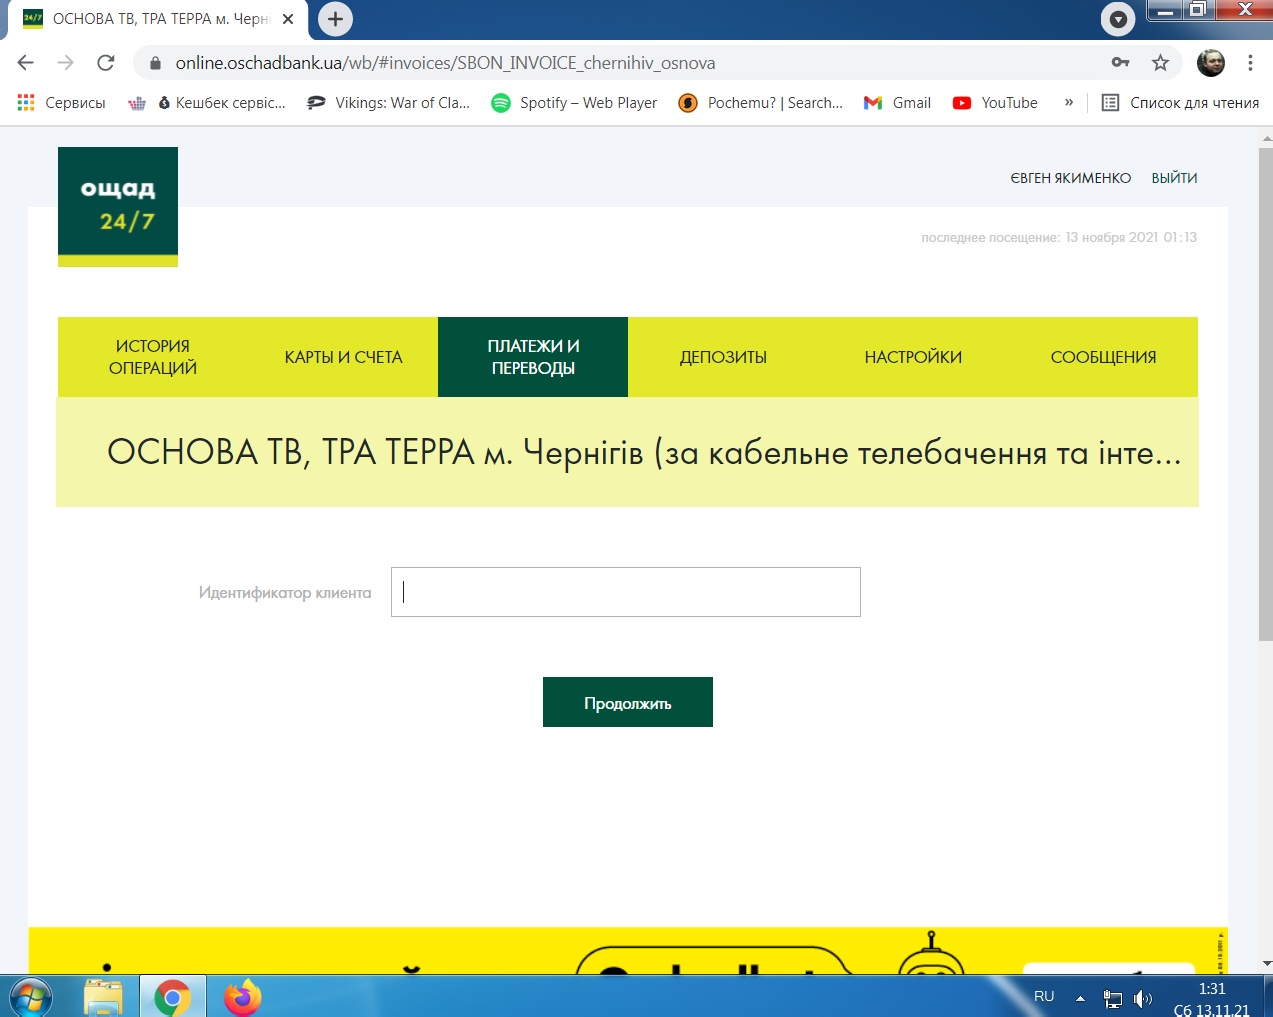Open YouTube bookmark
Viewport: 1273px width, 1017px height.
pyautogui.click(x=995, y=103)
